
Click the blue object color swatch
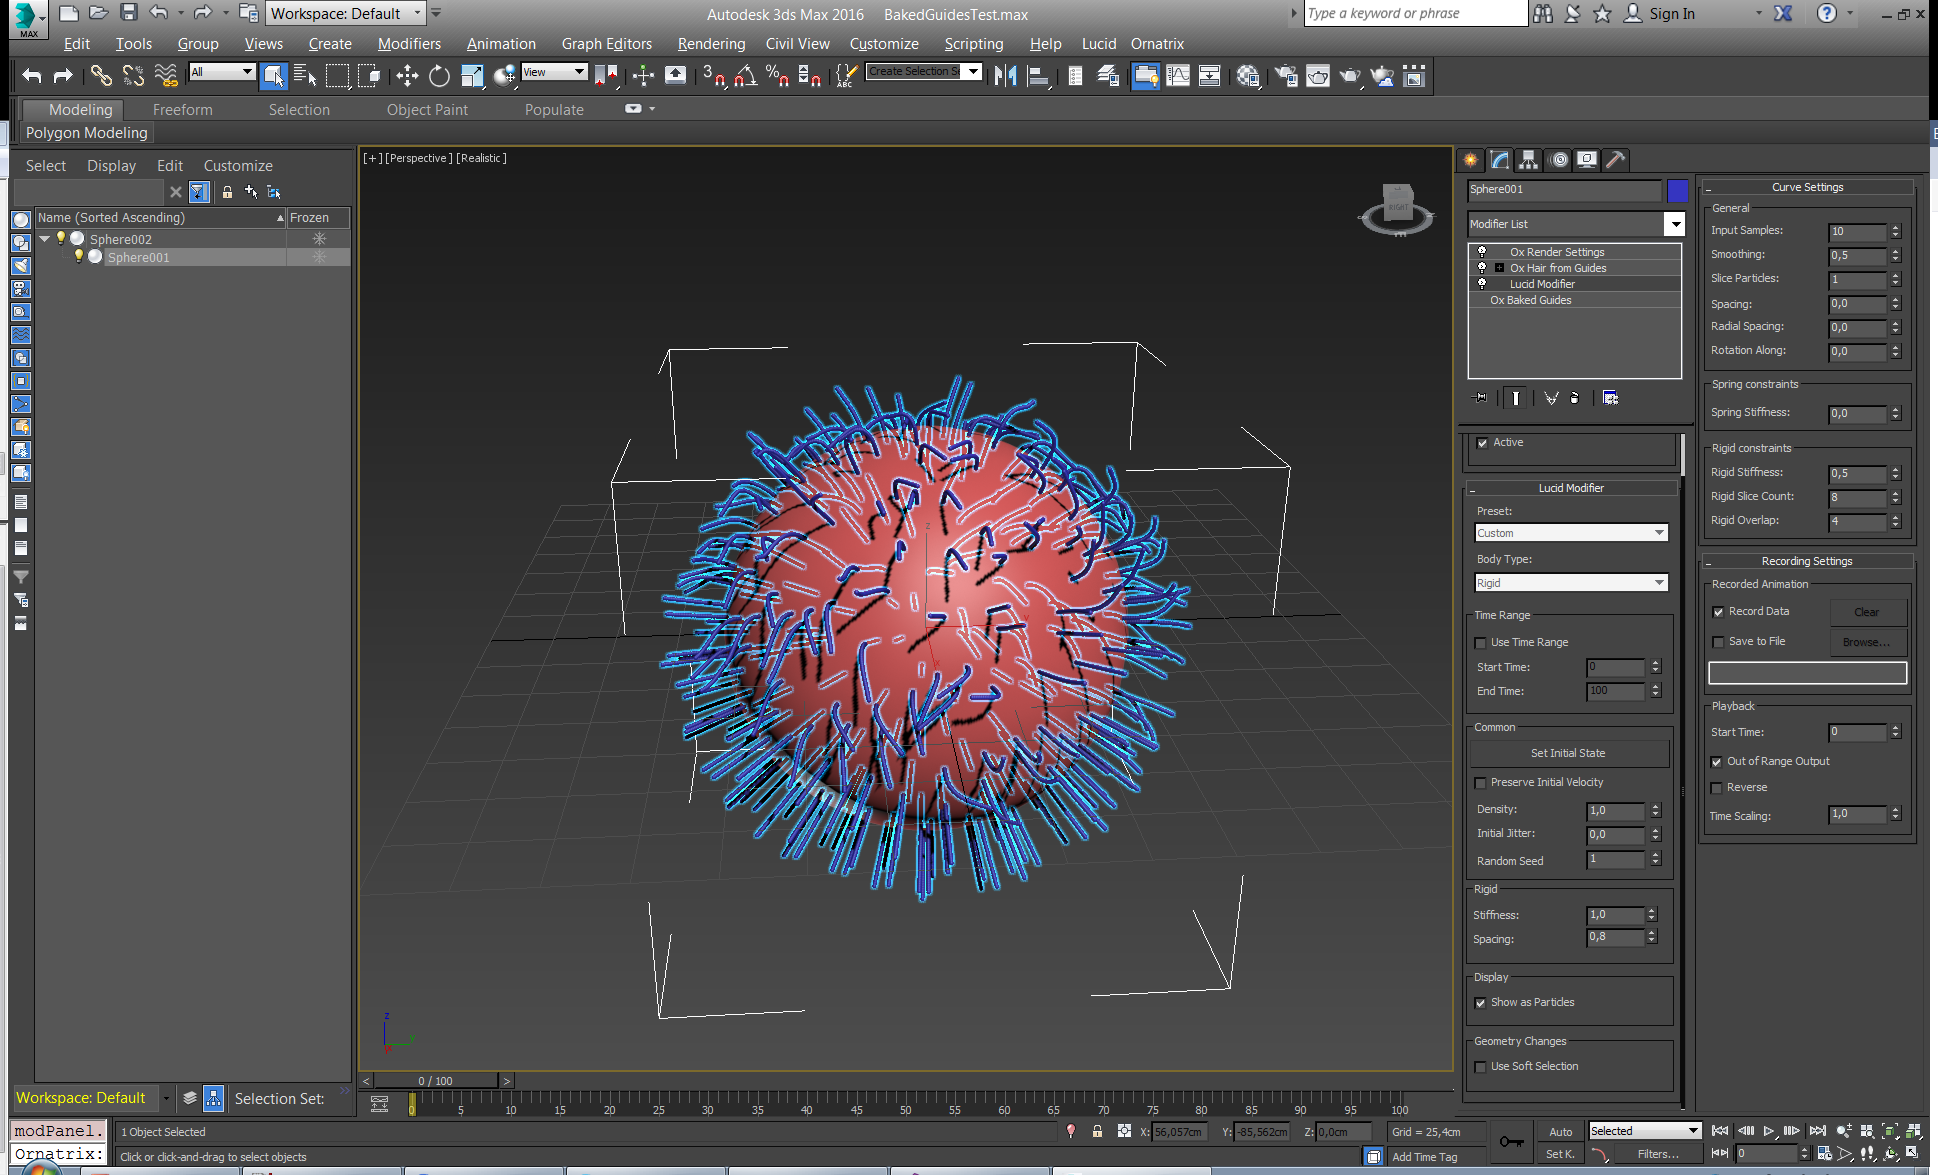tap(1677, 190)
